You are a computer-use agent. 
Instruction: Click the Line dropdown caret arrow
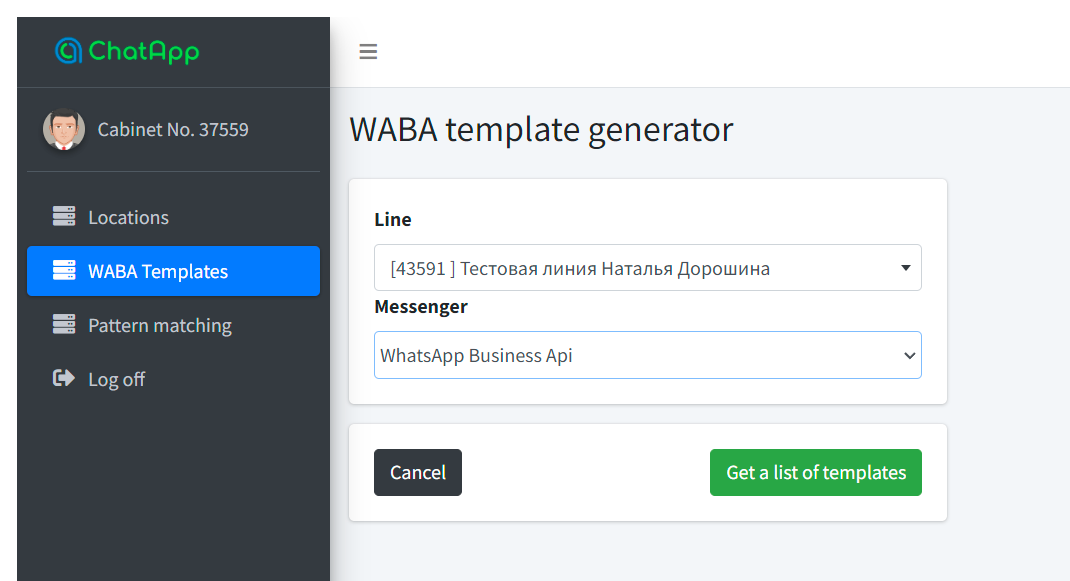click(905, 268)
